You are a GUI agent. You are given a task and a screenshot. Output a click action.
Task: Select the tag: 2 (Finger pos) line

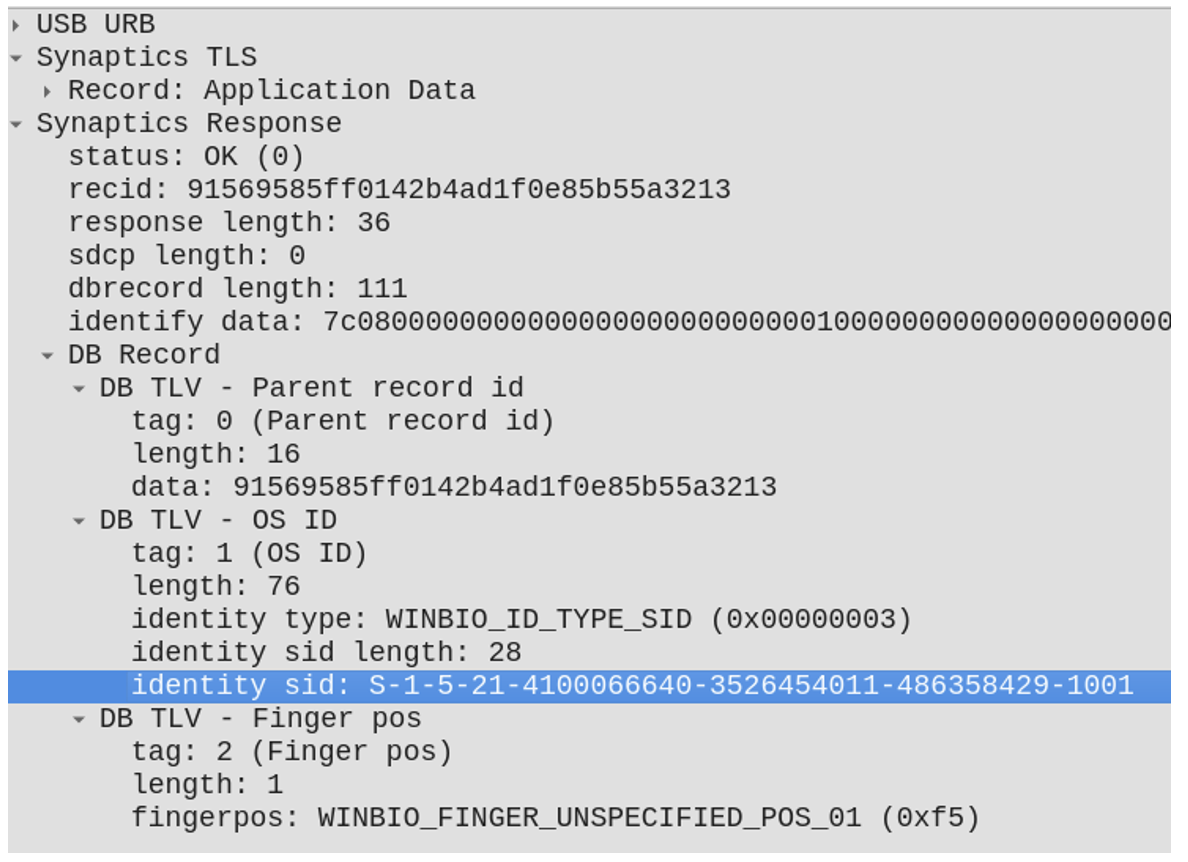[x=291, y=752]
